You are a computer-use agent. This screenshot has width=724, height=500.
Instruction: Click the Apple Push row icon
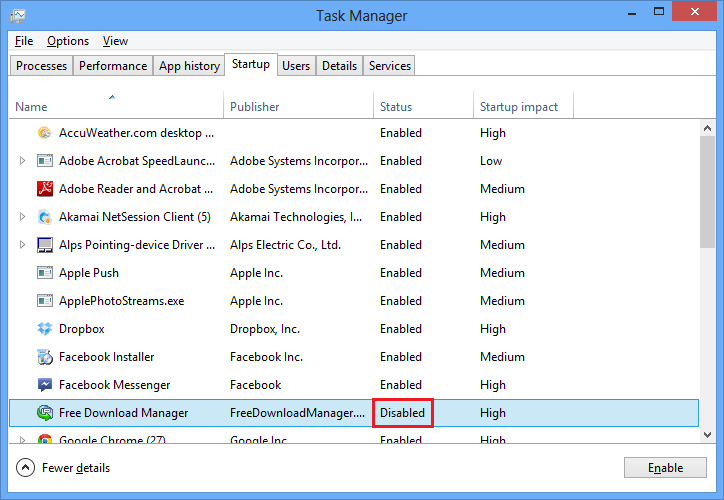[44, 273]
